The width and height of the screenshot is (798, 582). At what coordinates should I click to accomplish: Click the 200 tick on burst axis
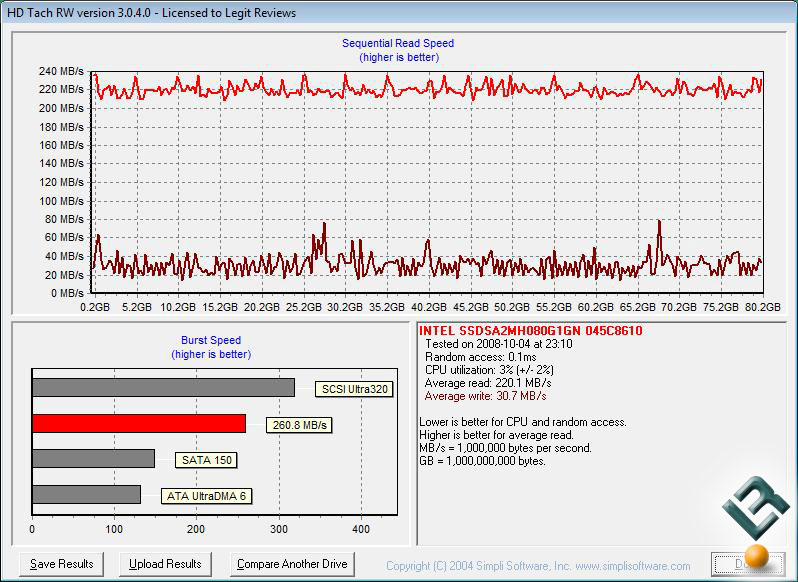click(x=196, y=529)
